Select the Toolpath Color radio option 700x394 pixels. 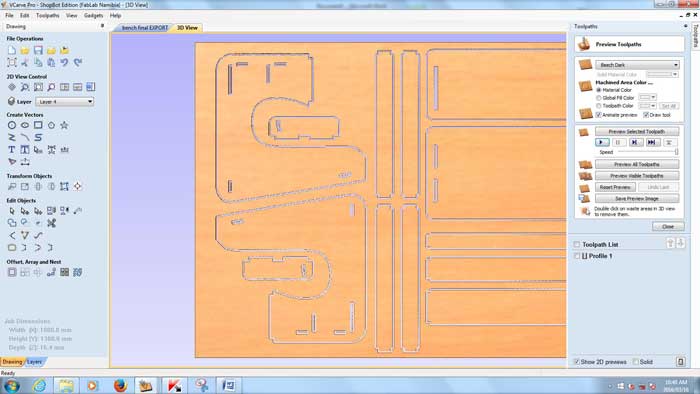[599, 106]
